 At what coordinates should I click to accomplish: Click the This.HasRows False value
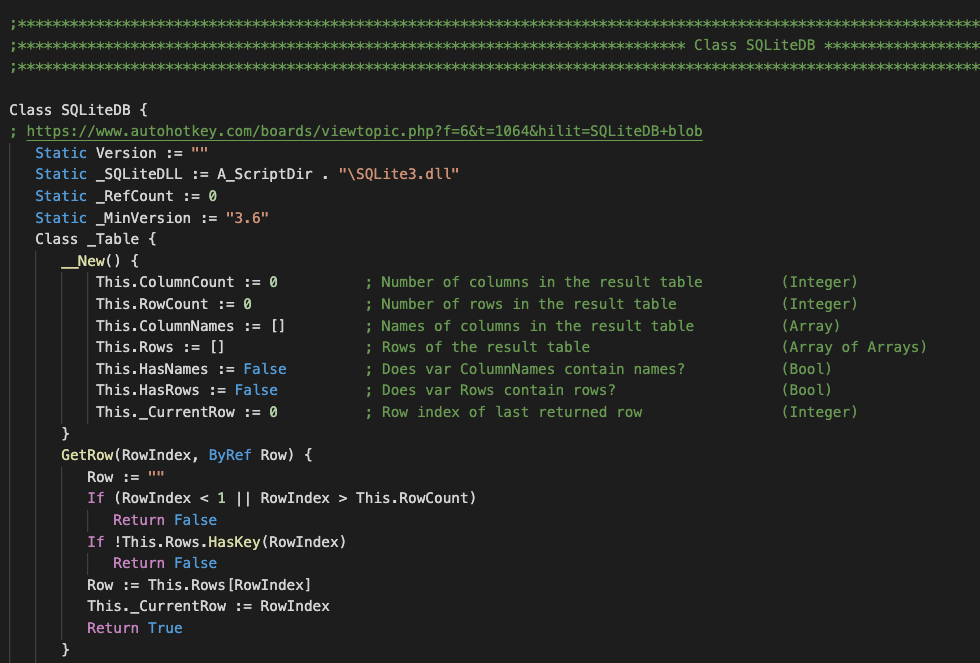click(x=256, y=391)
